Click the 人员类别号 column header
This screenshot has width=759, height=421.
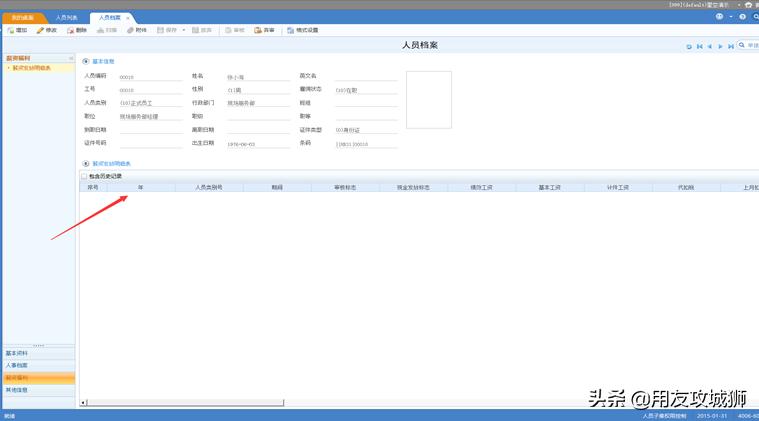pyautogui.click(x=209, y=187)
